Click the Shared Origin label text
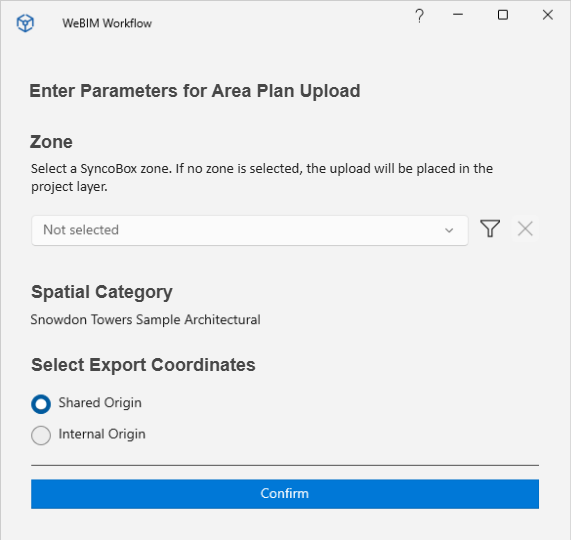The height and width of the screenshot is (540, 571). (x=100, y=403)
